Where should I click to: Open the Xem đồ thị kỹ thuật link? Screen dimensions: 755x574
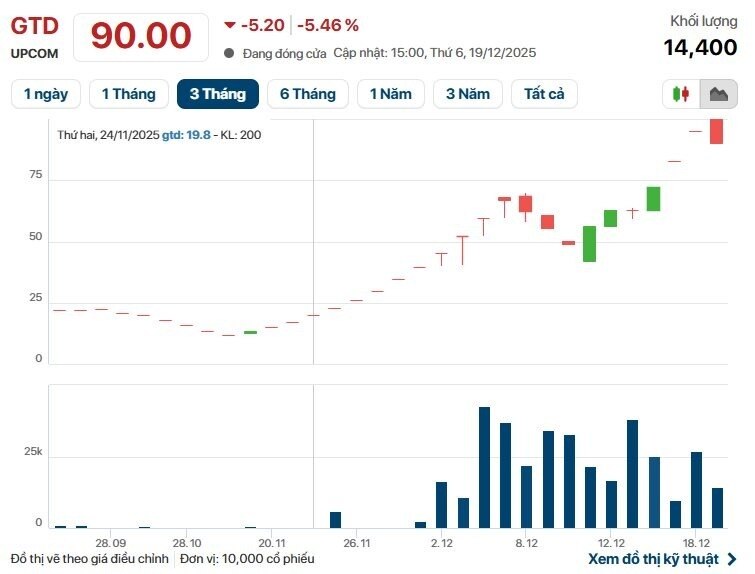(654, 559)
